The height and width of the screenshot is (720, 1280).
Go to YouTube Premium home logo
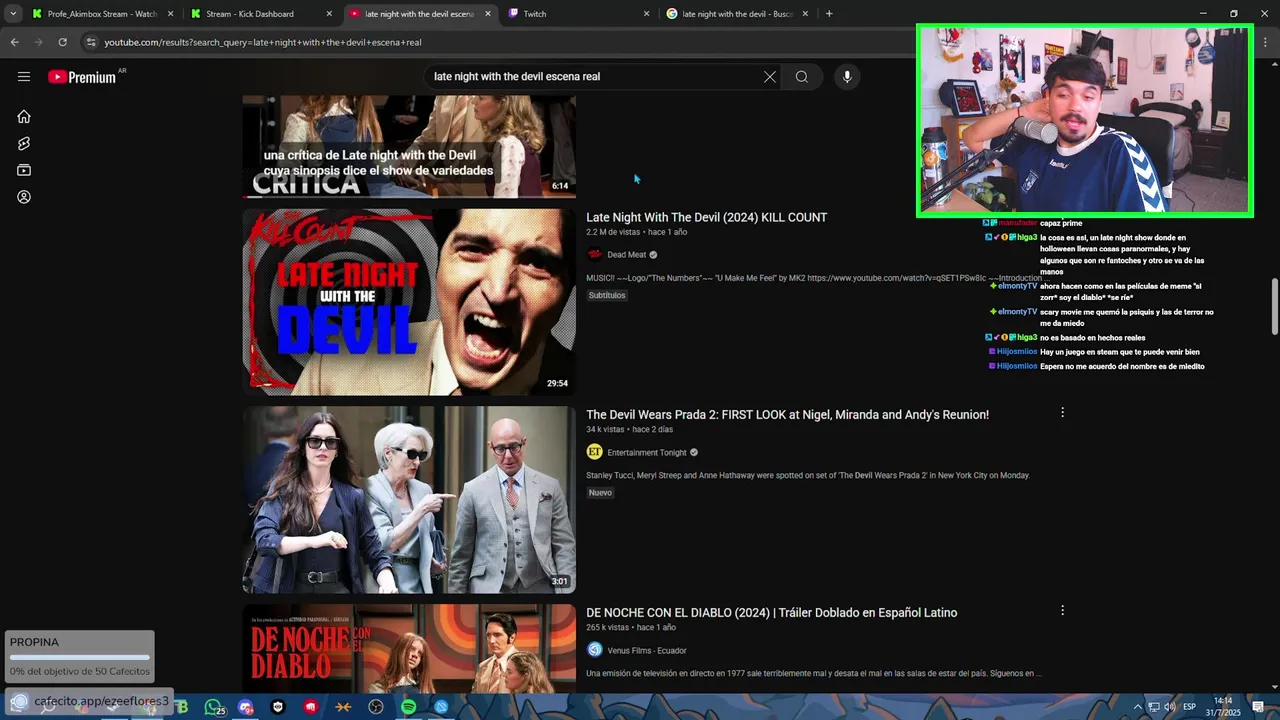(x=82, y=77)
